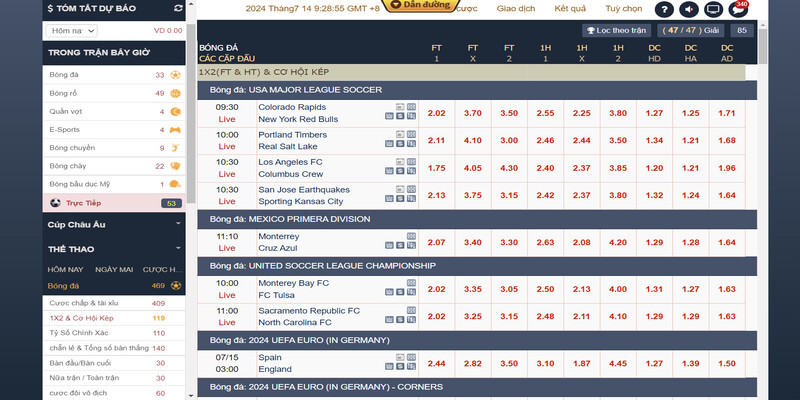
Task: Open grid scoreboard icon for Colorado Rapids match
Action: pos(411,107)
